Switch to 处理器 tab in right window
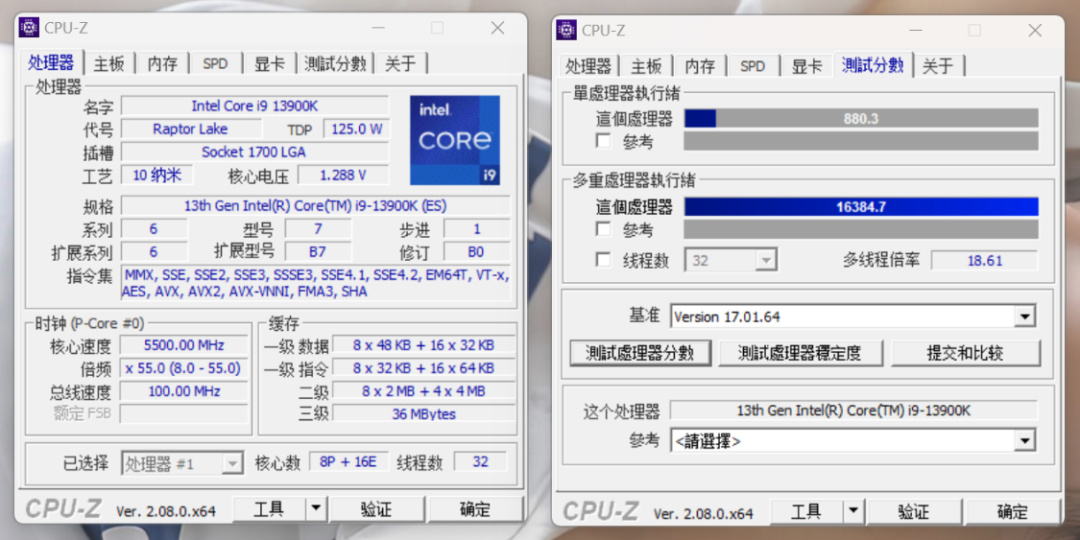 (x=588, y=67)
